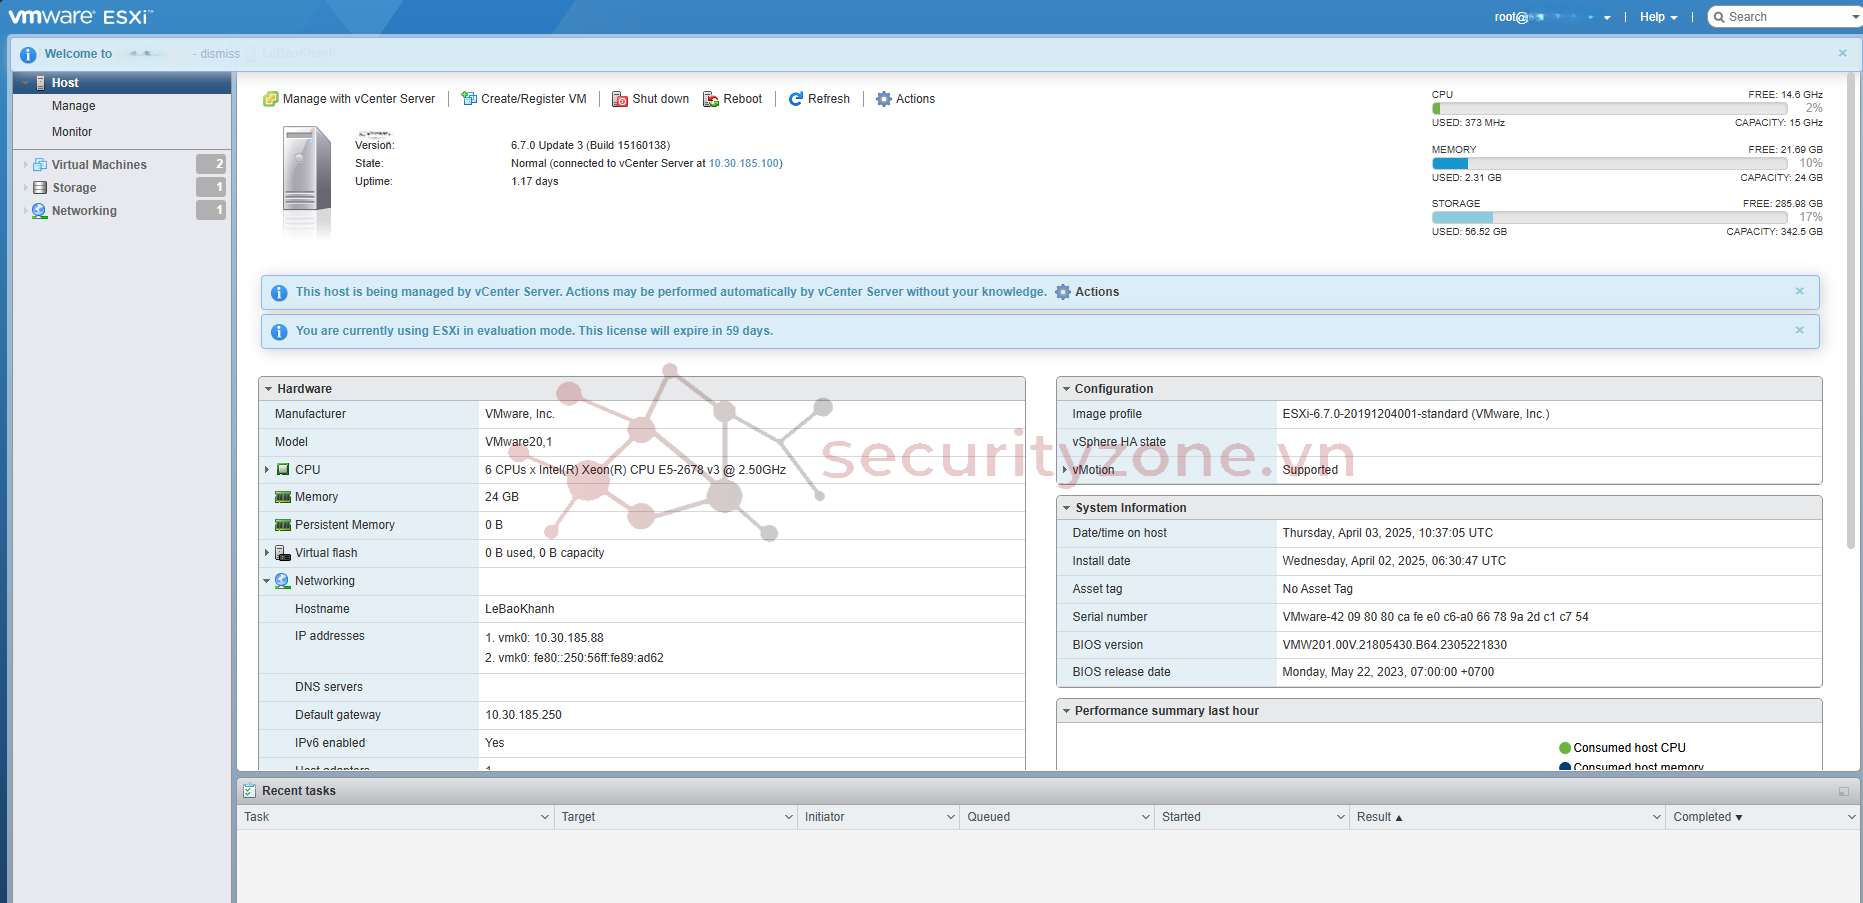Open the Actions gear in toolbar

tap(884, 99)
